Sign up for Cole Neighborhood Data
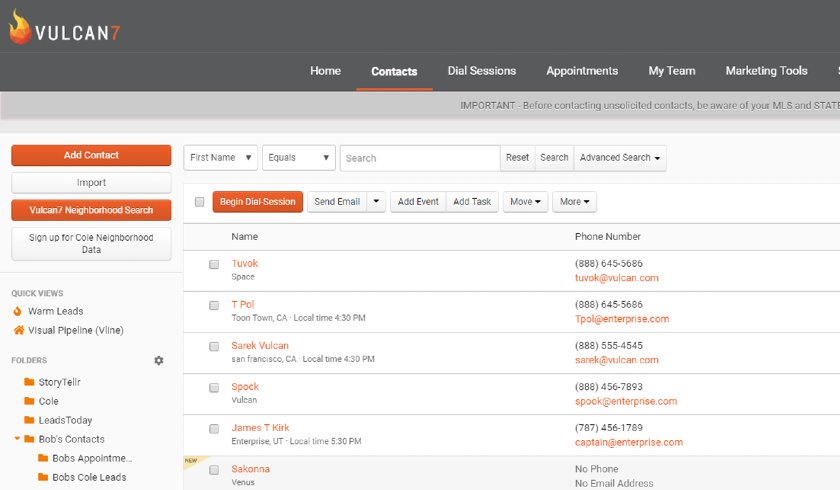This screenshot has width=840, height=490. click(91, 244)
